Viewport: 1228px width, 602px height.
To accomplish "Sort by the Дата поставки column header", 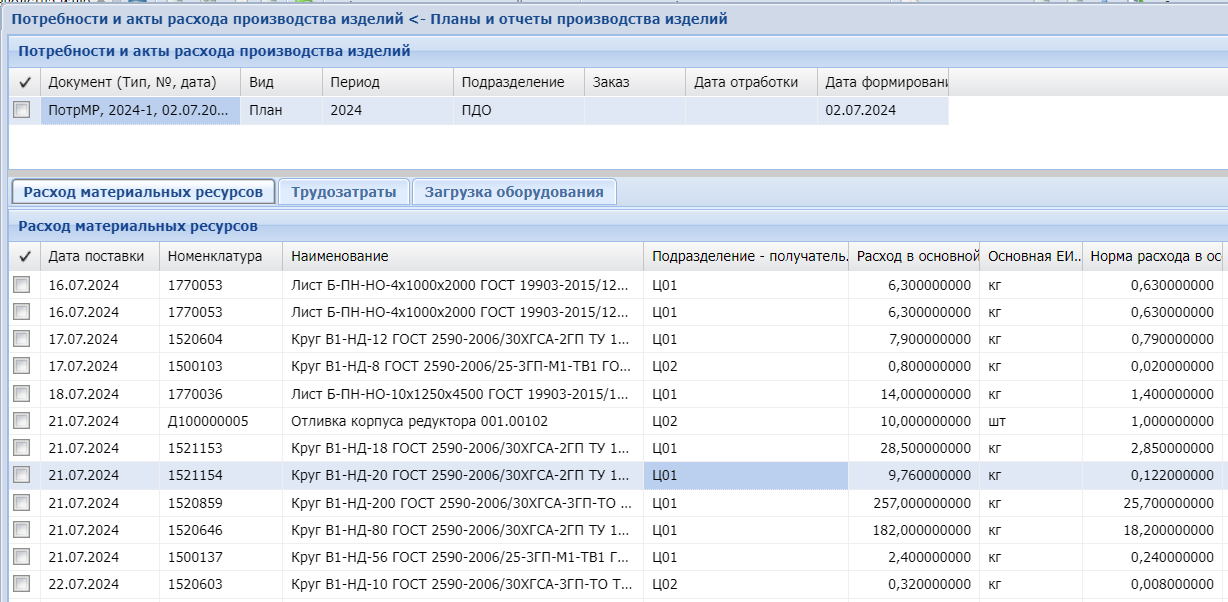I will coord(98,257).
